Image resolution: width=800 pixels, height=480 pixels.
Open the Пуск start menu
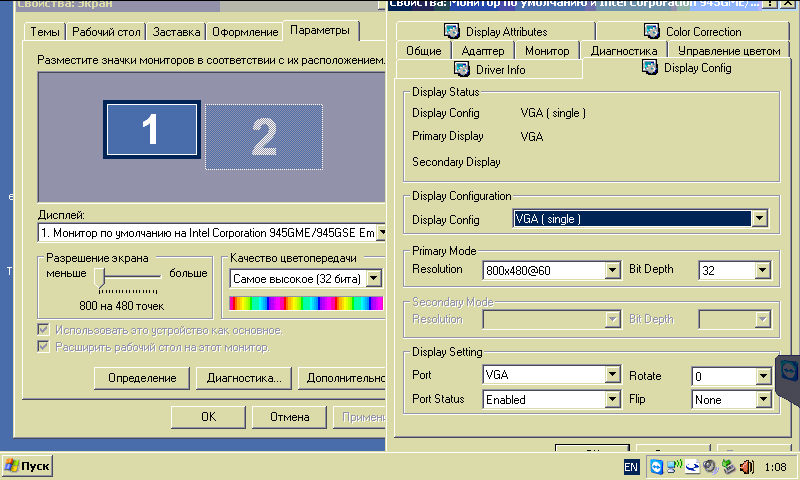pos(27,466)
